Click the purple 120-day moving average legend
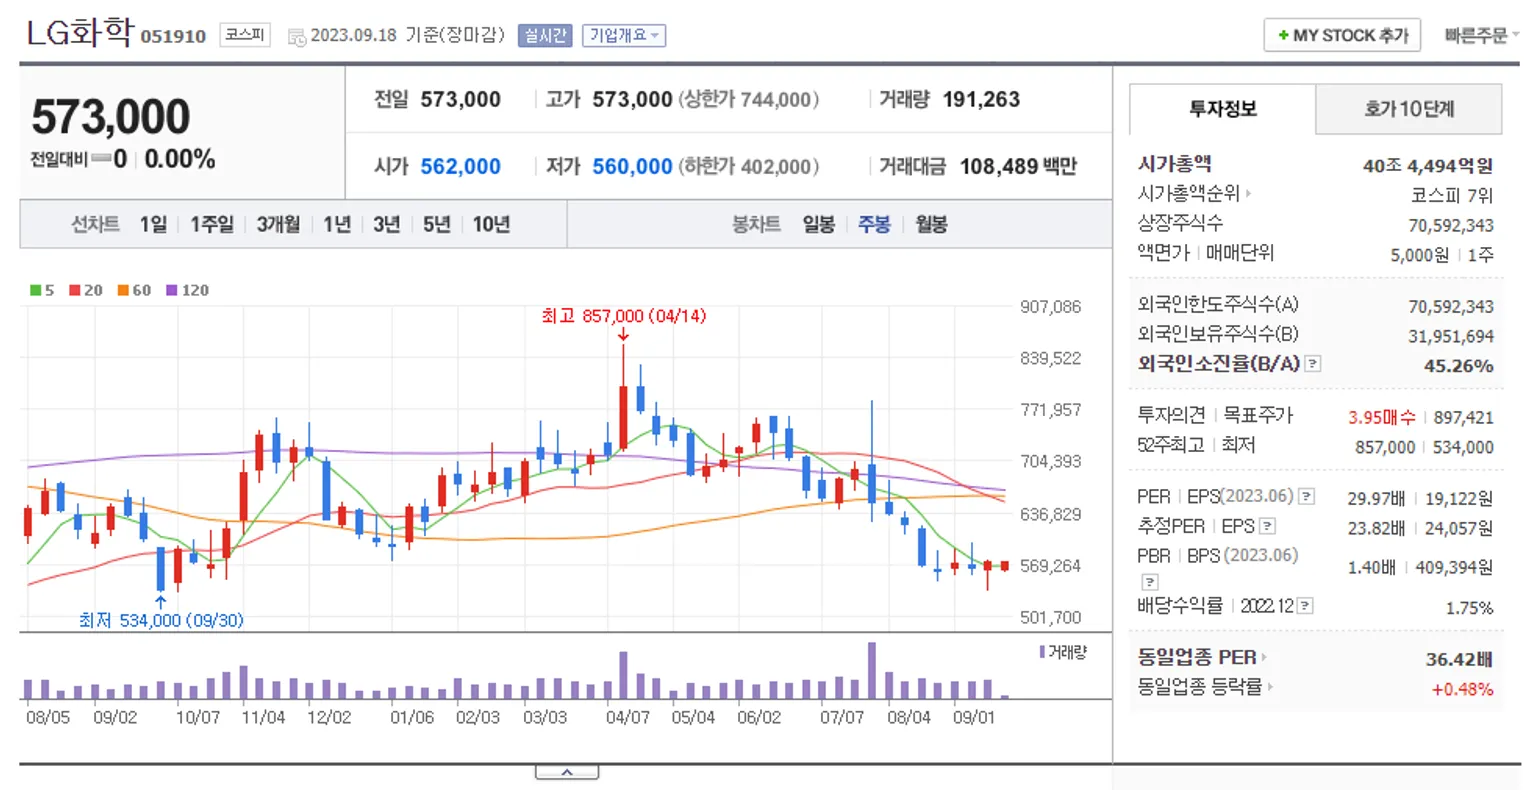Screen dimensions: 1535x790 point(187,290)
